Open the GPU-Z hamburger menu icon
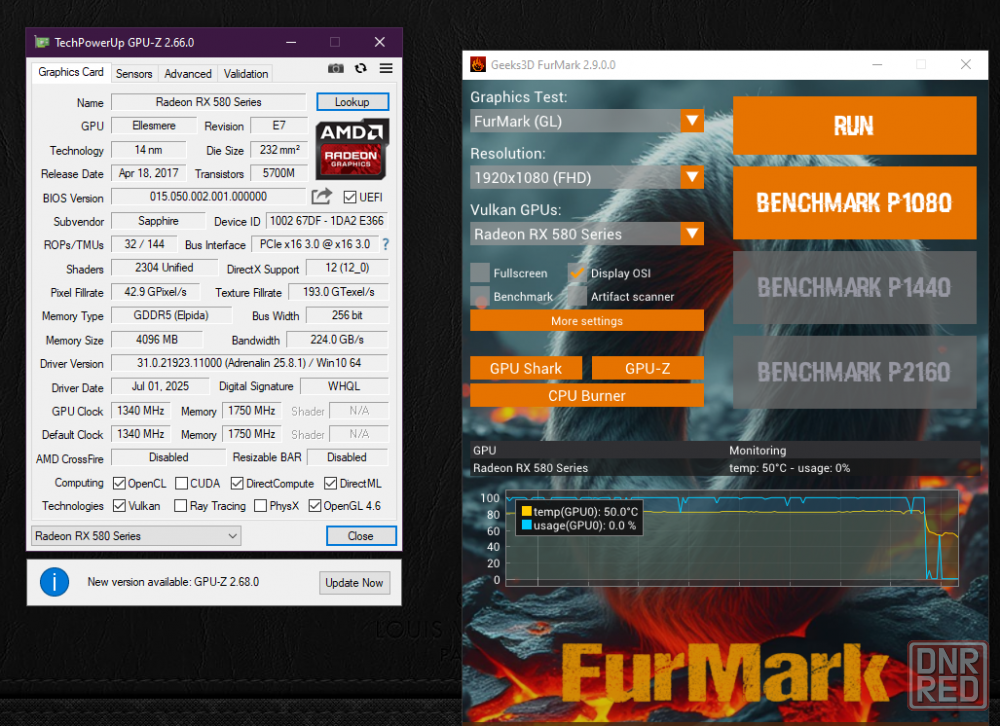The width and height of the screenshot is (1000, 726). tap(386, 69)
